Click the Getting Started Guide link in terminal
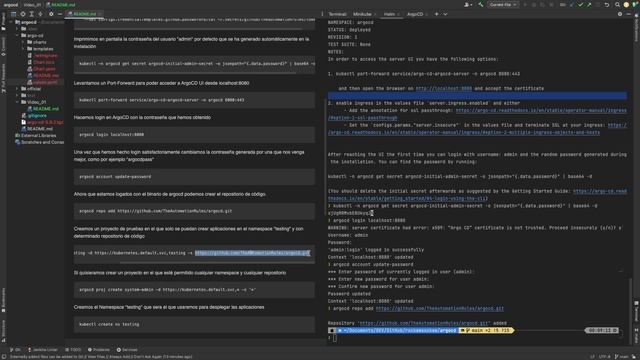Screen dimensions: 640x360 pyautogui.click(x=600, y=191)
